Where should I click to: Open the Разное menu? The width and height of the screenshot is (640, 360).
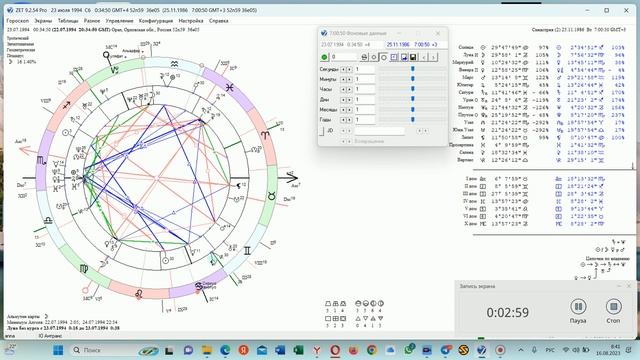tap(92, 20)
